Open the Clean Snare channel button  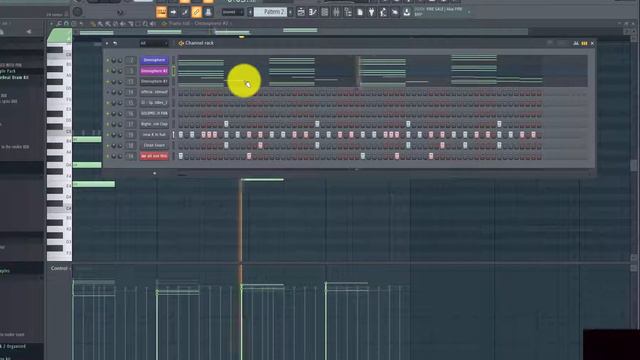(154, 145)
